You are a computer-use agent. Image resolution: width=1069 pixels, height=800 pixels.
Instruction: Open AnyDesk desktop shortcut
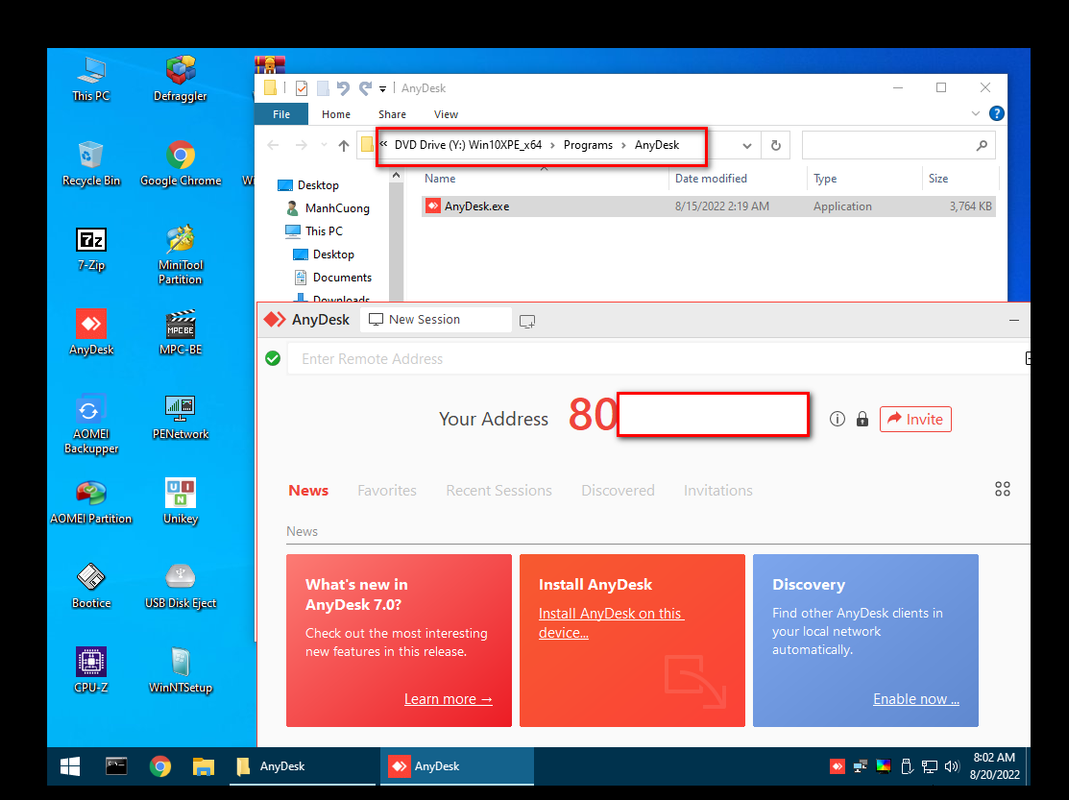(91, 332)
